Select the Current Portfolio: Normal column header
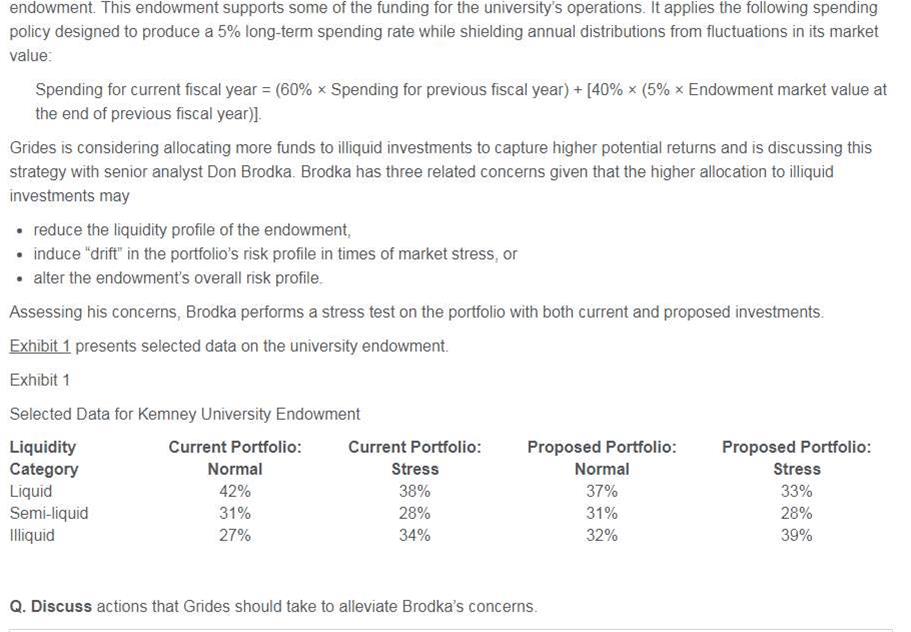 pyautogui.click(x=235, y=458)
